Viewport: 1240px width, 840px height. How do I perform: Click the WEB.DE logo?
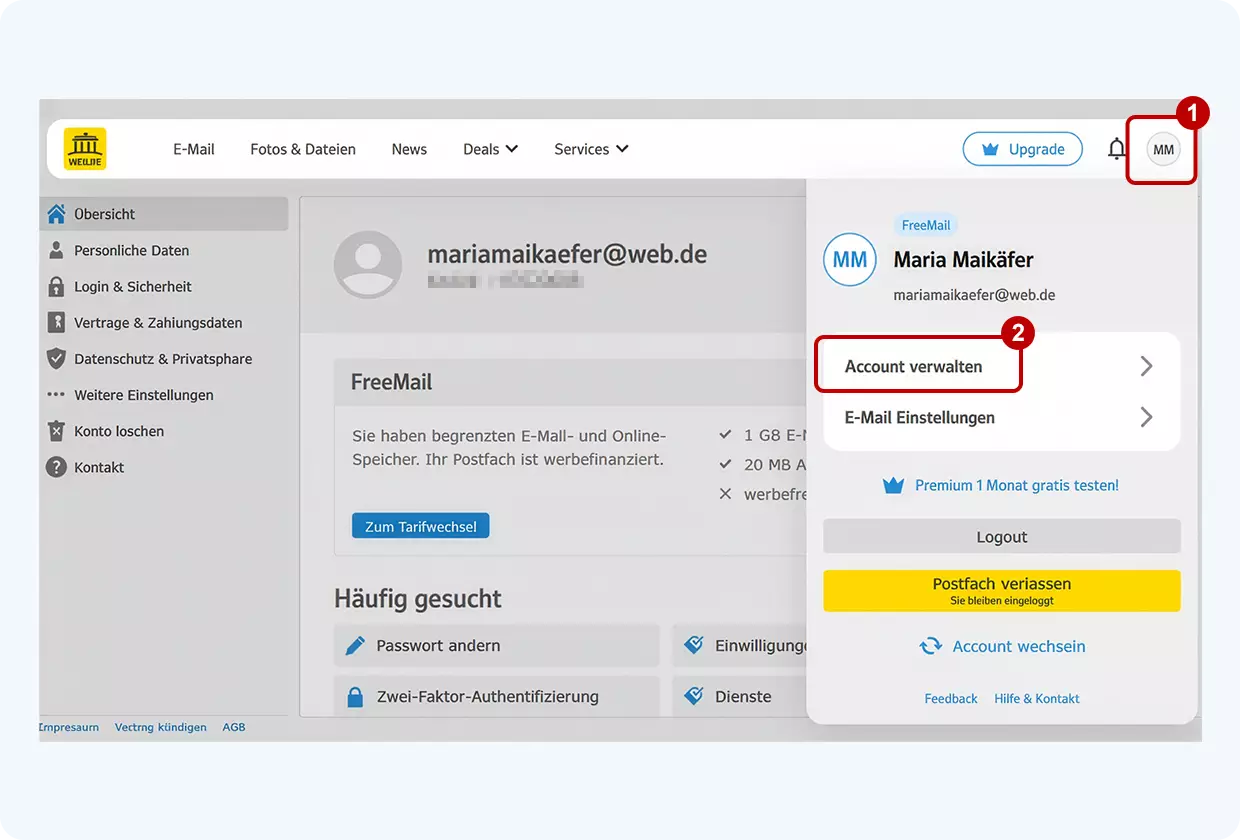coord(85,147)
